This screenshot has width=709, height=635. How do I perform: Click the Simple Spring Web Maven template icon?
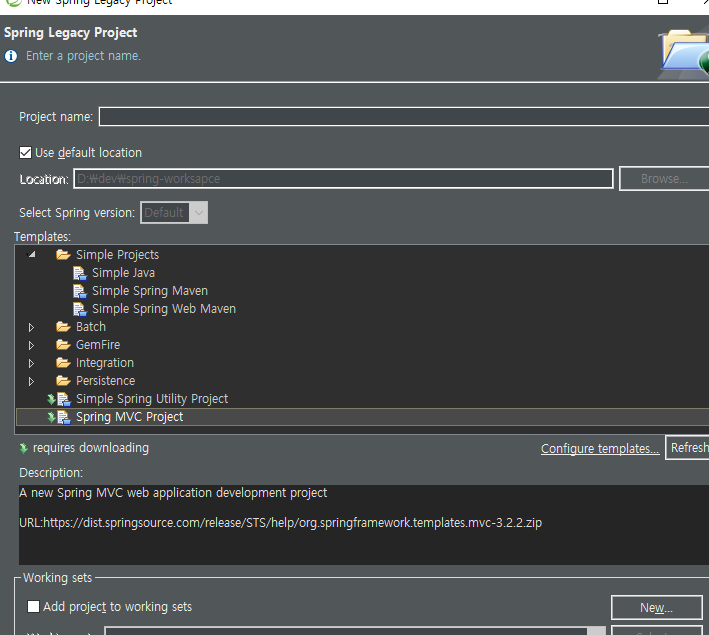tap(80, 309)
